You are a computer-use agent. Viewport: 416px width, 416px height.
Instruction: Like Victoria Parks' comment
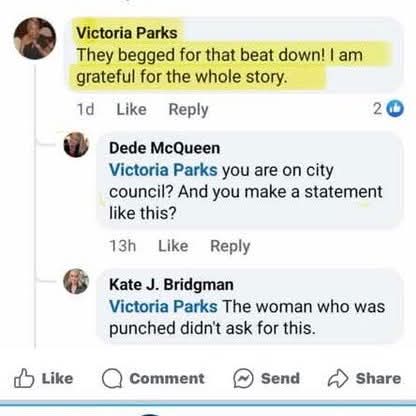click(131, 109)
